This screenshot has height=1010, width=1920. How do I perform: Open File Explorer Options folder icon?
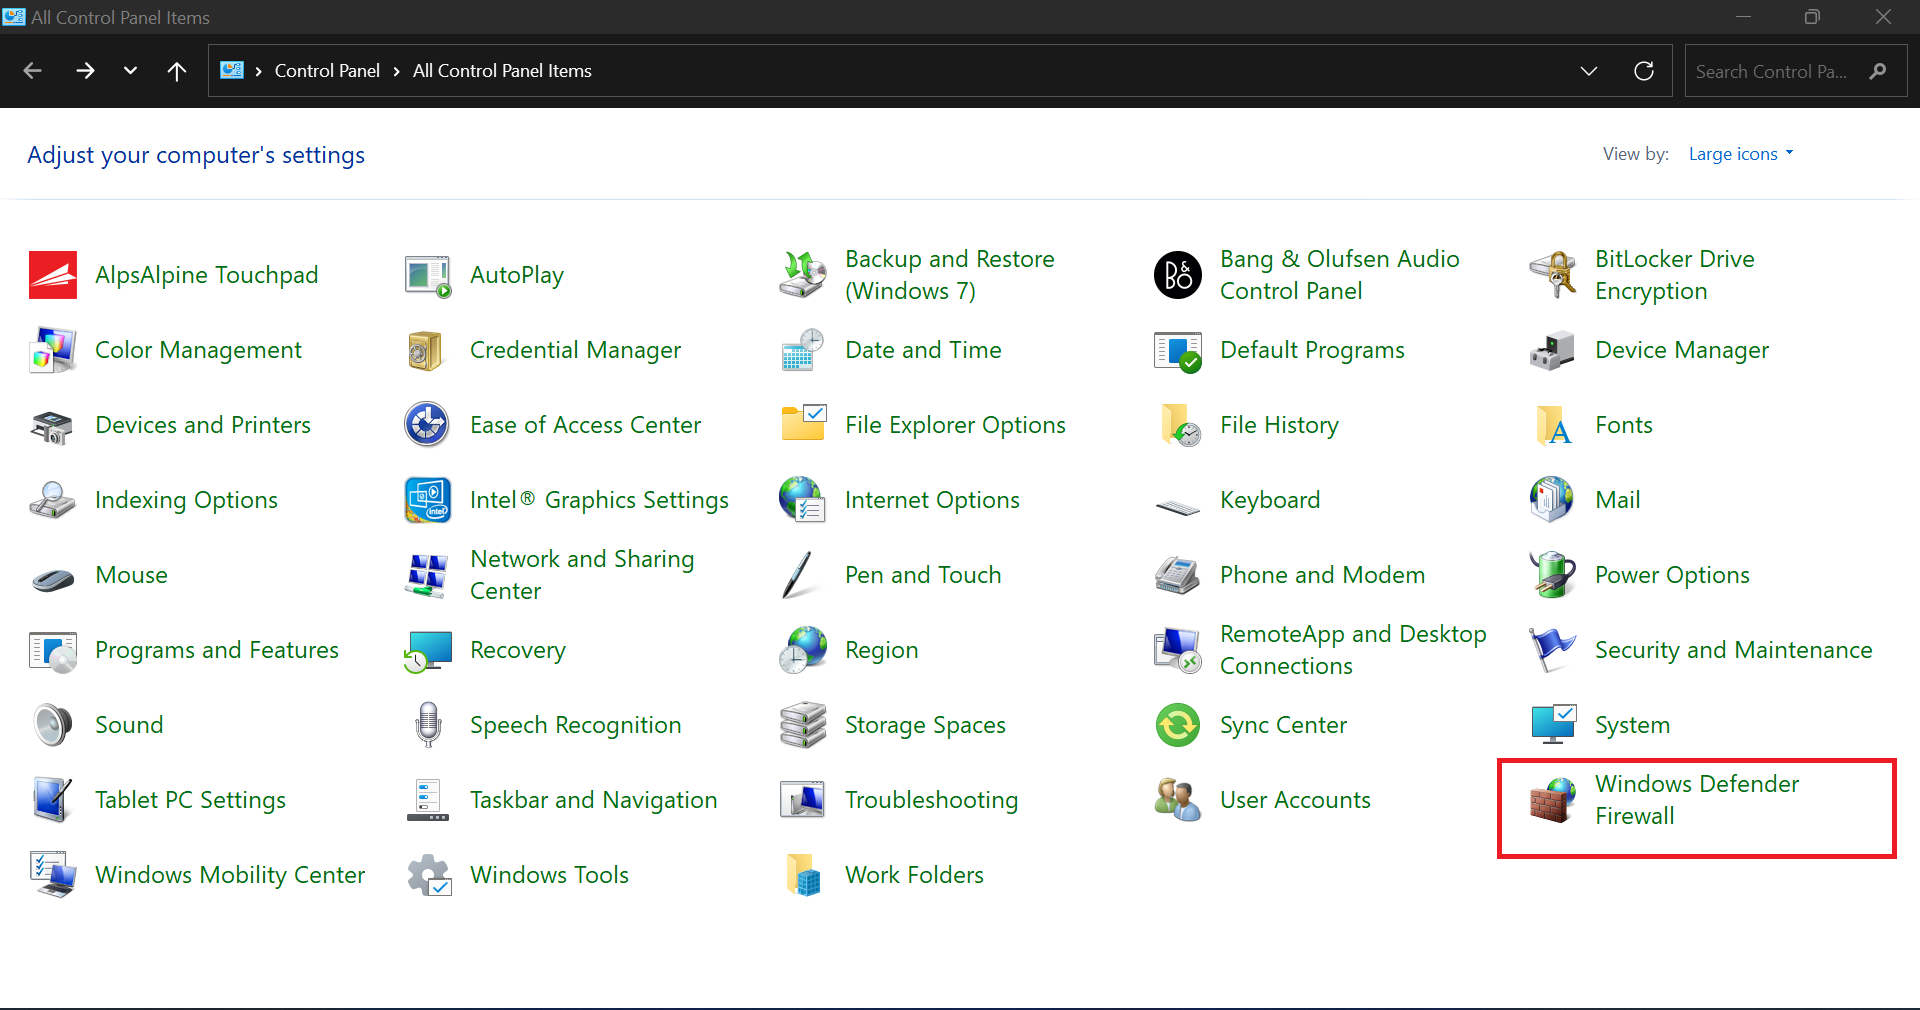pyautogui.click(x=803, y=425)
